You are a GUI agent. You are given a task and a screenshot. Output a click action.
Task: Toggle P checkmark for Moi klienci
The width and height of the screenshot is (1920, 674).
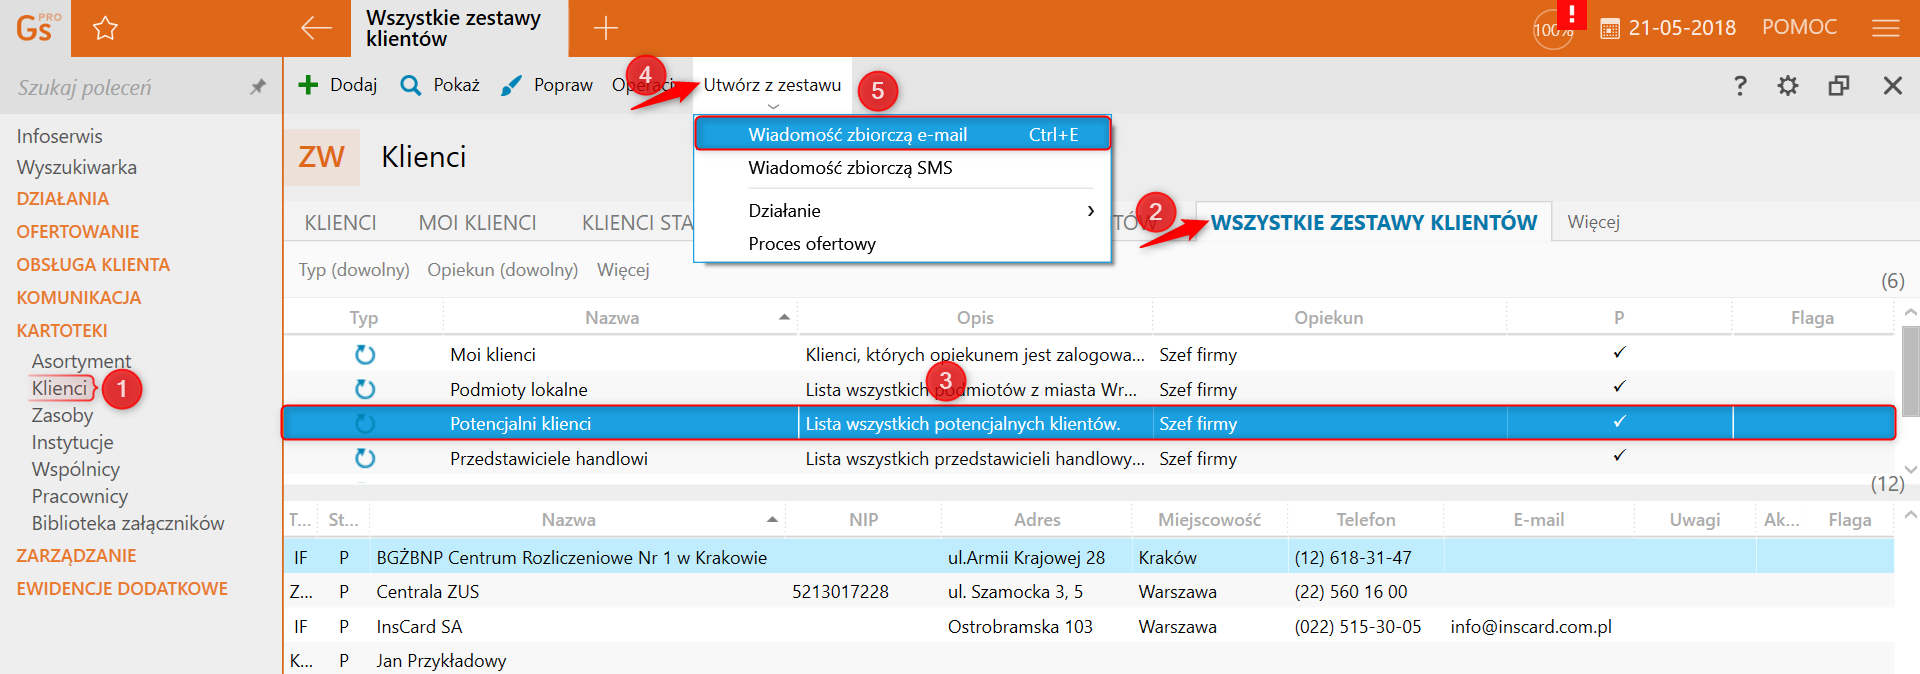1619,352
